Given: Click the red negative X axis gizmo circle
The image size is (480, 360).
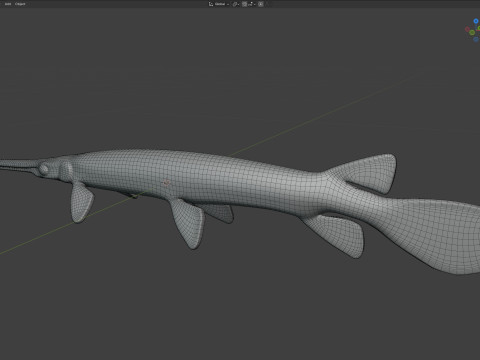Looking at the screenshot, I should pos(467,29).
